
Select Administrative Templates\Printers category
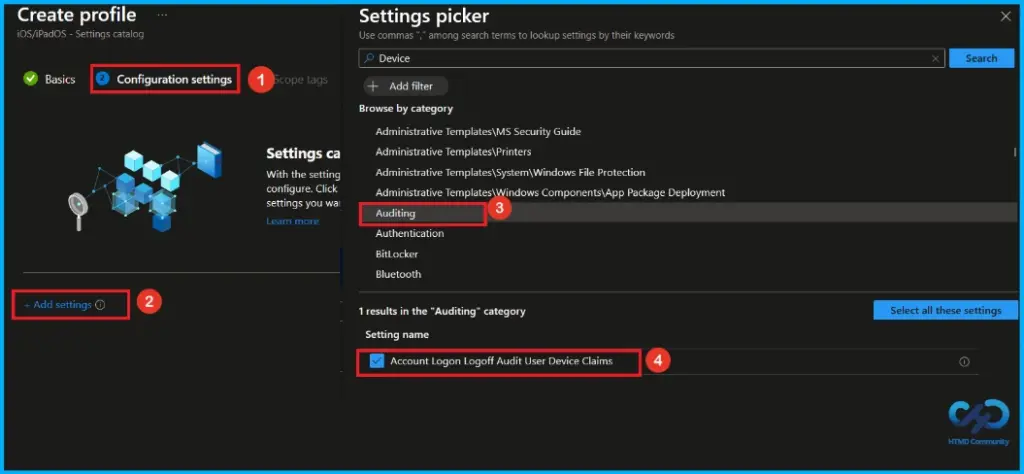tap(453, 152)
